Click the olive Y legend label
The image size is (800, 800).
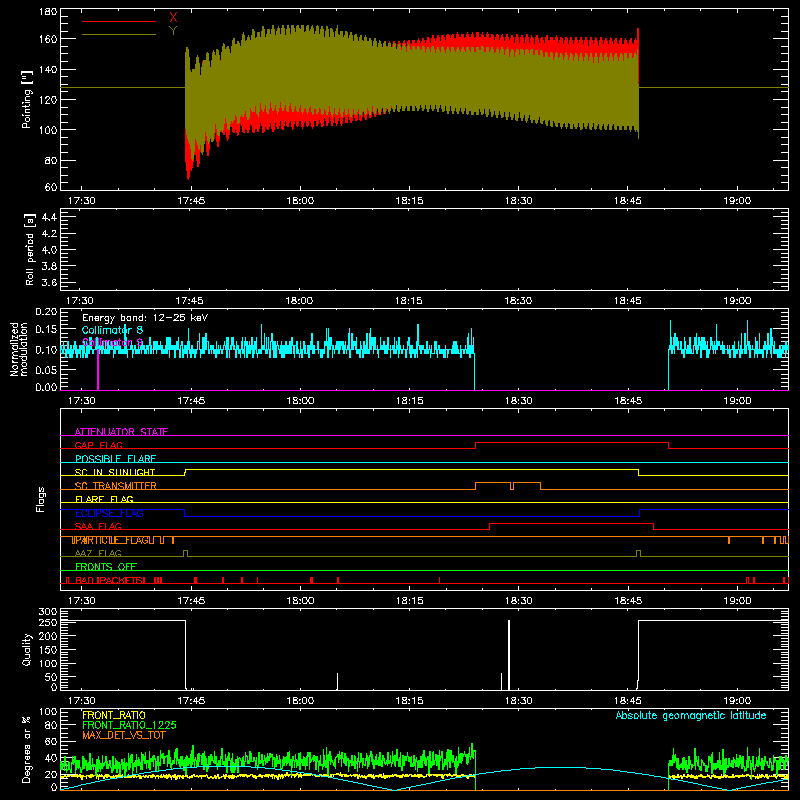coord(173,31)
